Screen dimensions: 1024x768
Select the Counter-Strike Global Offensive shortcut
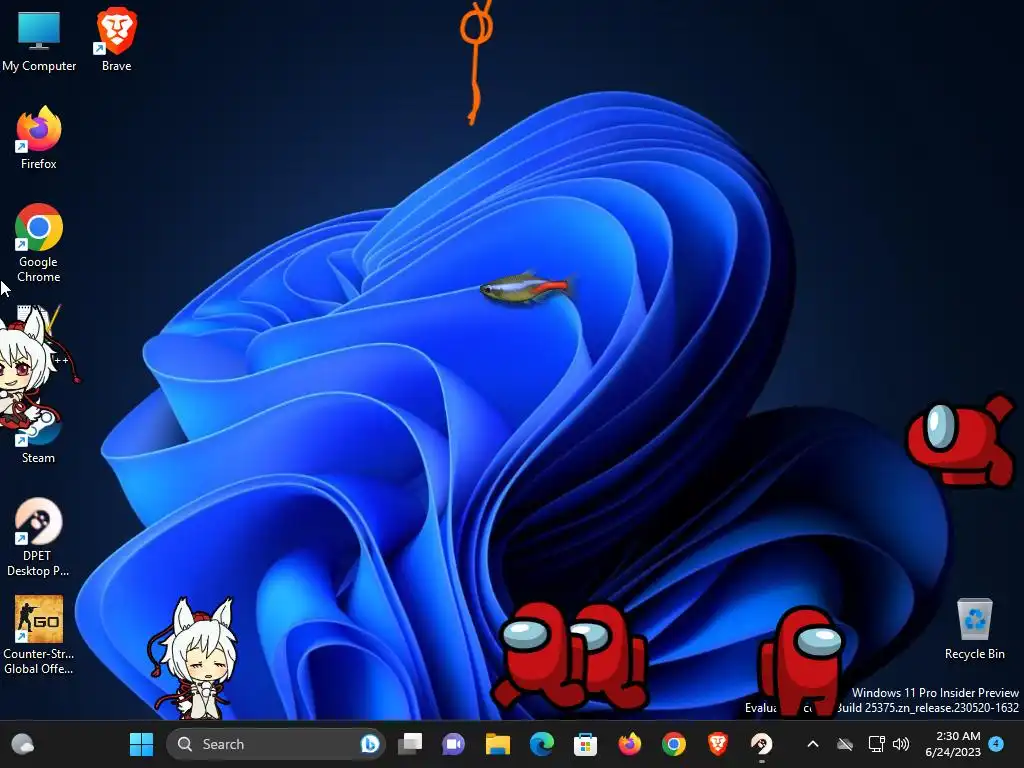click(x=38, y=635)
